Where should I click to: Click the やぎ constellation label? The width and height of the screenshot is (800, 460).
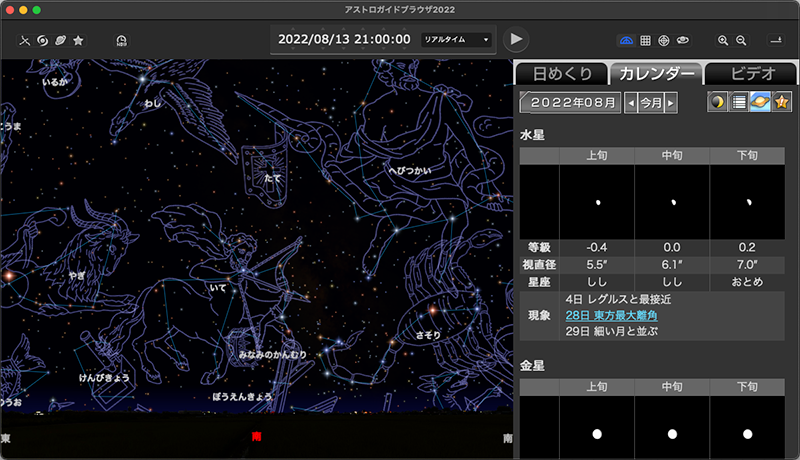(x=77, y=275)
